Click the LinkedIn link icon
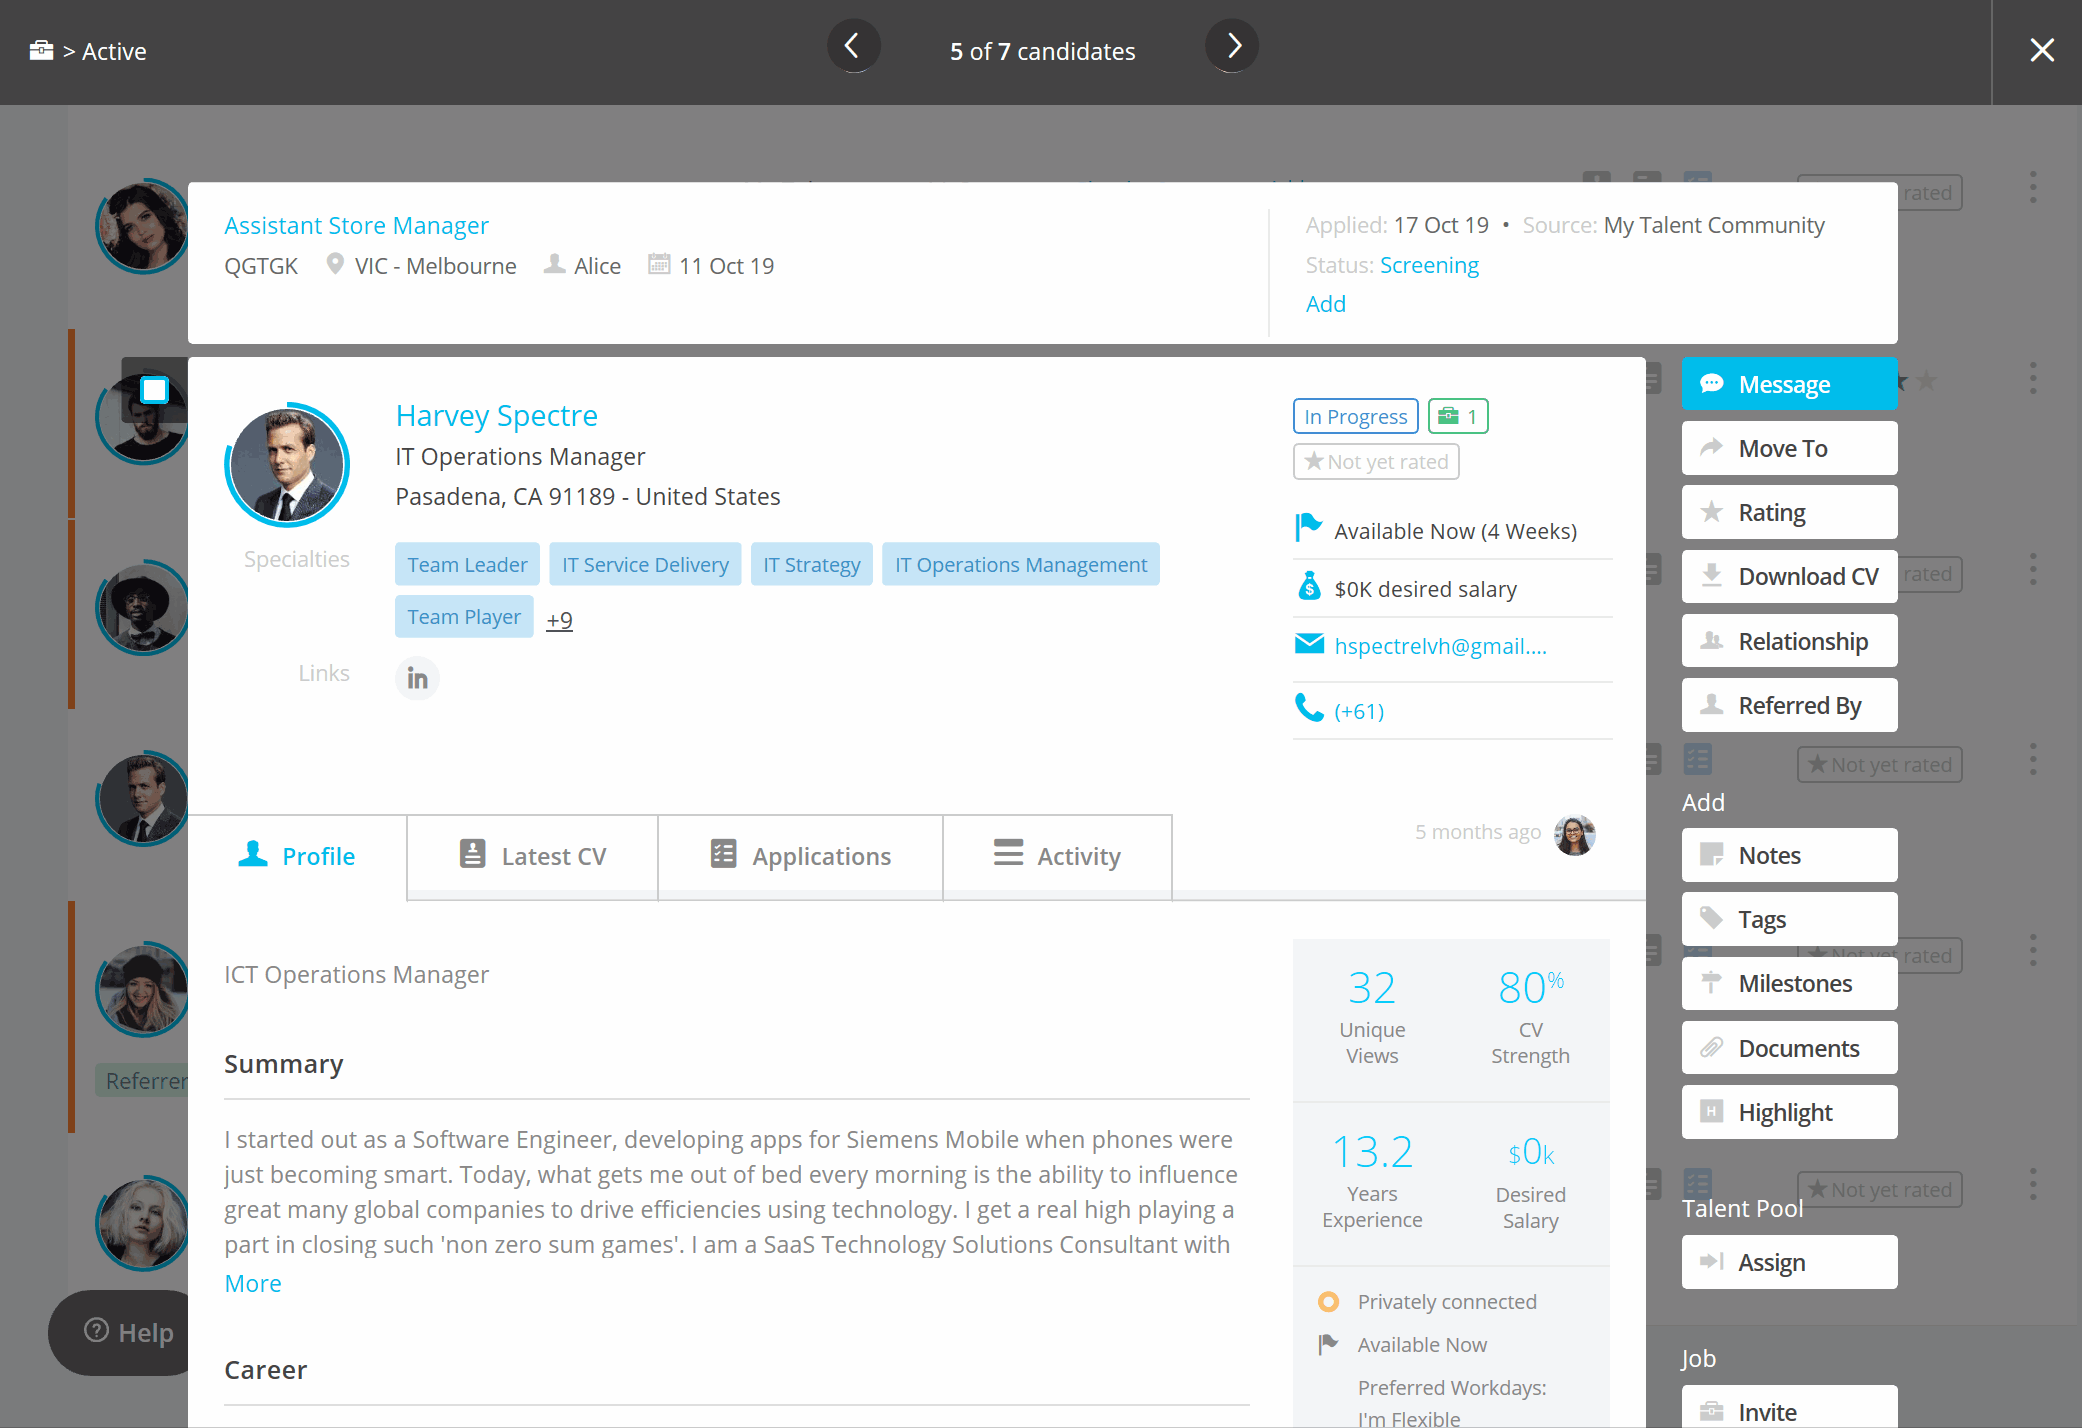This screenshot has height=1428, width=2082. click(417, 679)
